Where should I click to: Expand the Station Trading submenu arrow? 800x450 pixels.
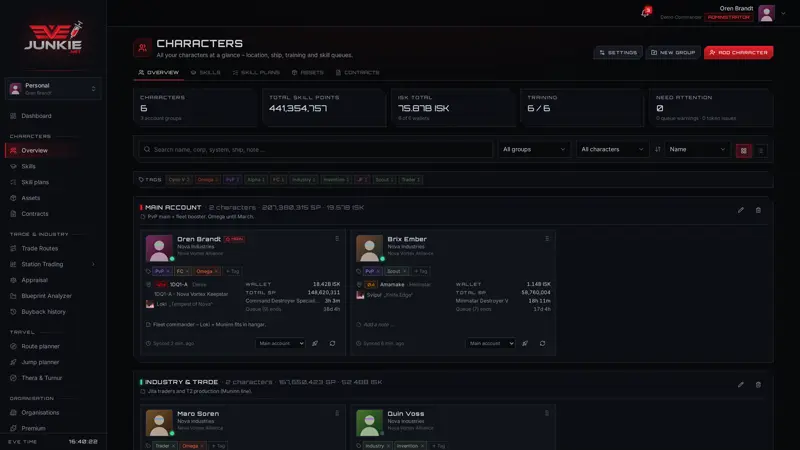point(93,264)
